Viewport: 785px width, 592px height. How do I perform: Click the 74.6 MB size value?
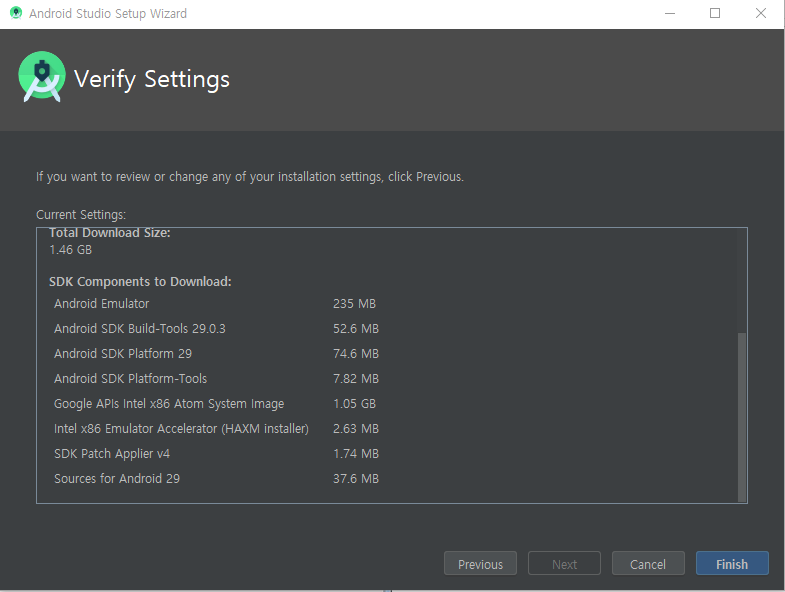(x=356, y=354)
